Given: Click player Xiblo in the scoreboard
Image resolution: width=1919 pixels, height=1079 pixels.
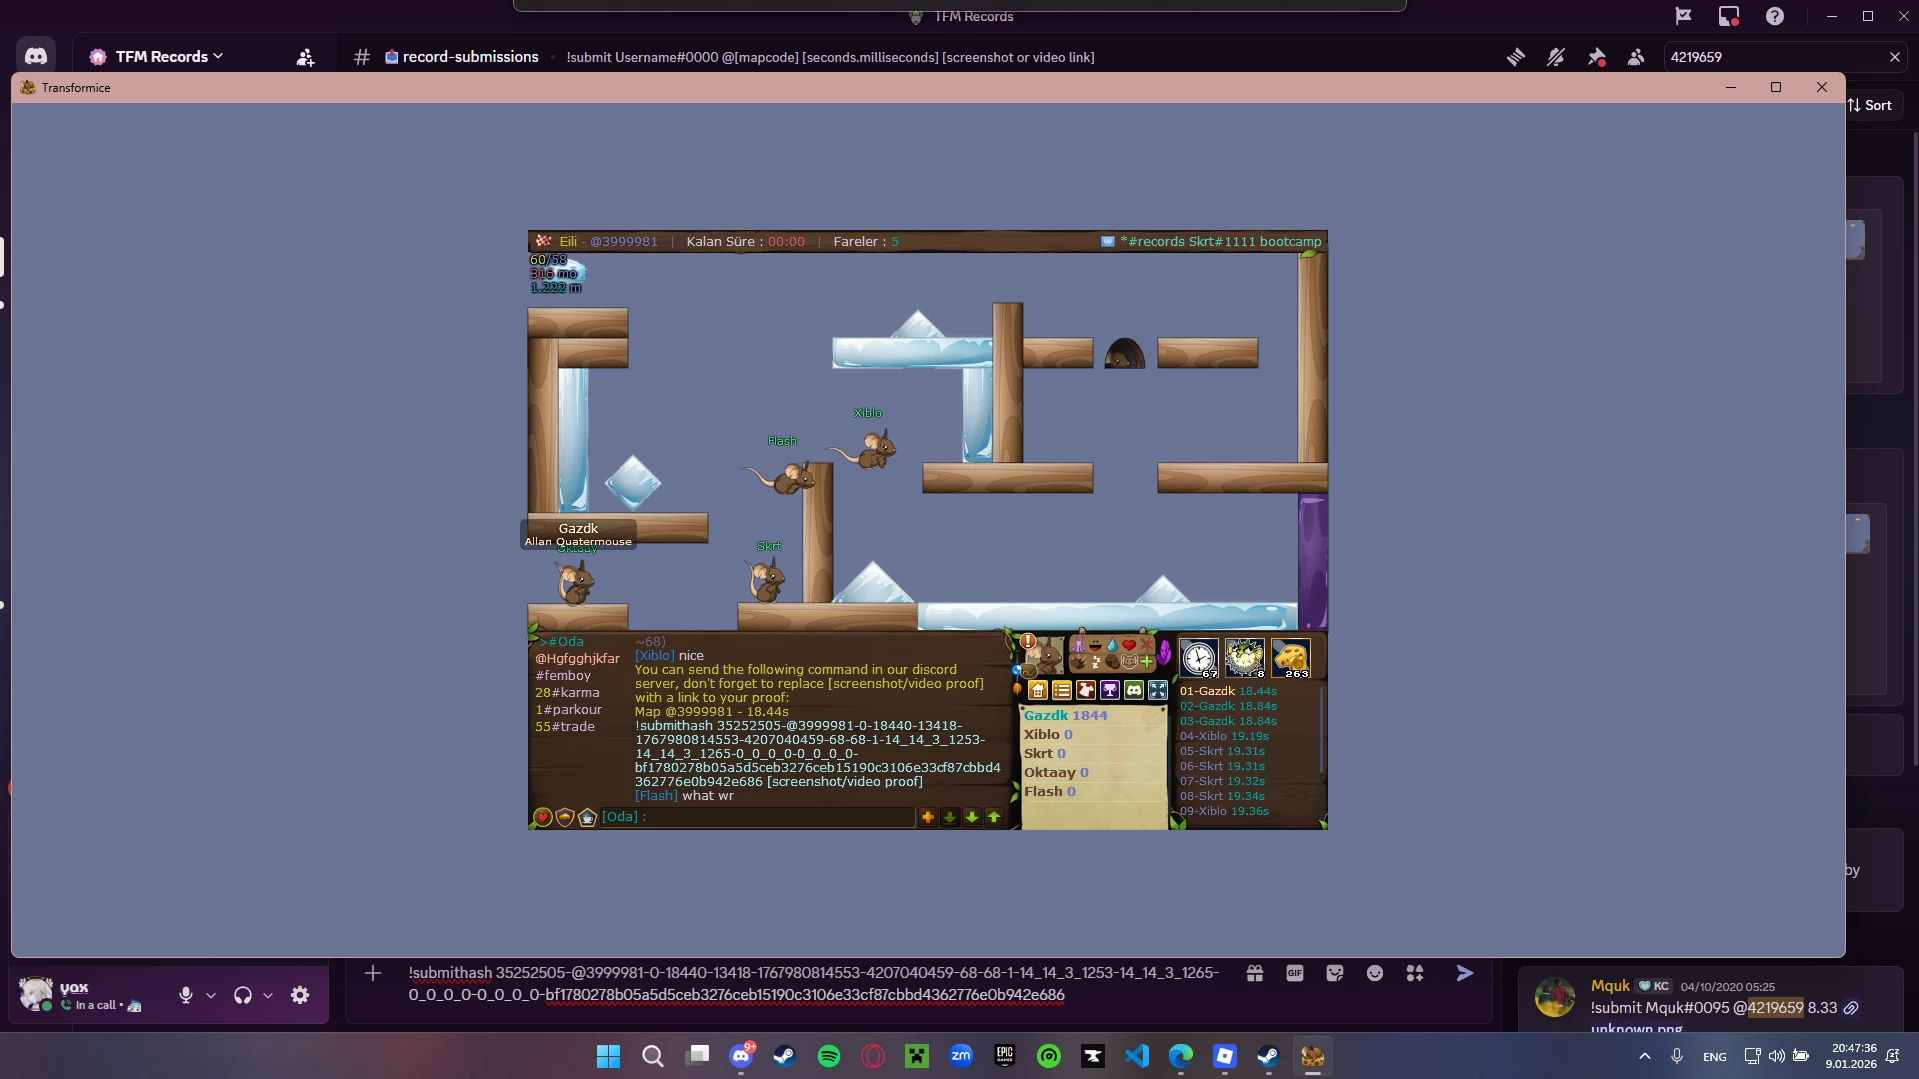Looking at the screenshot, I should tap(1047, 735).
